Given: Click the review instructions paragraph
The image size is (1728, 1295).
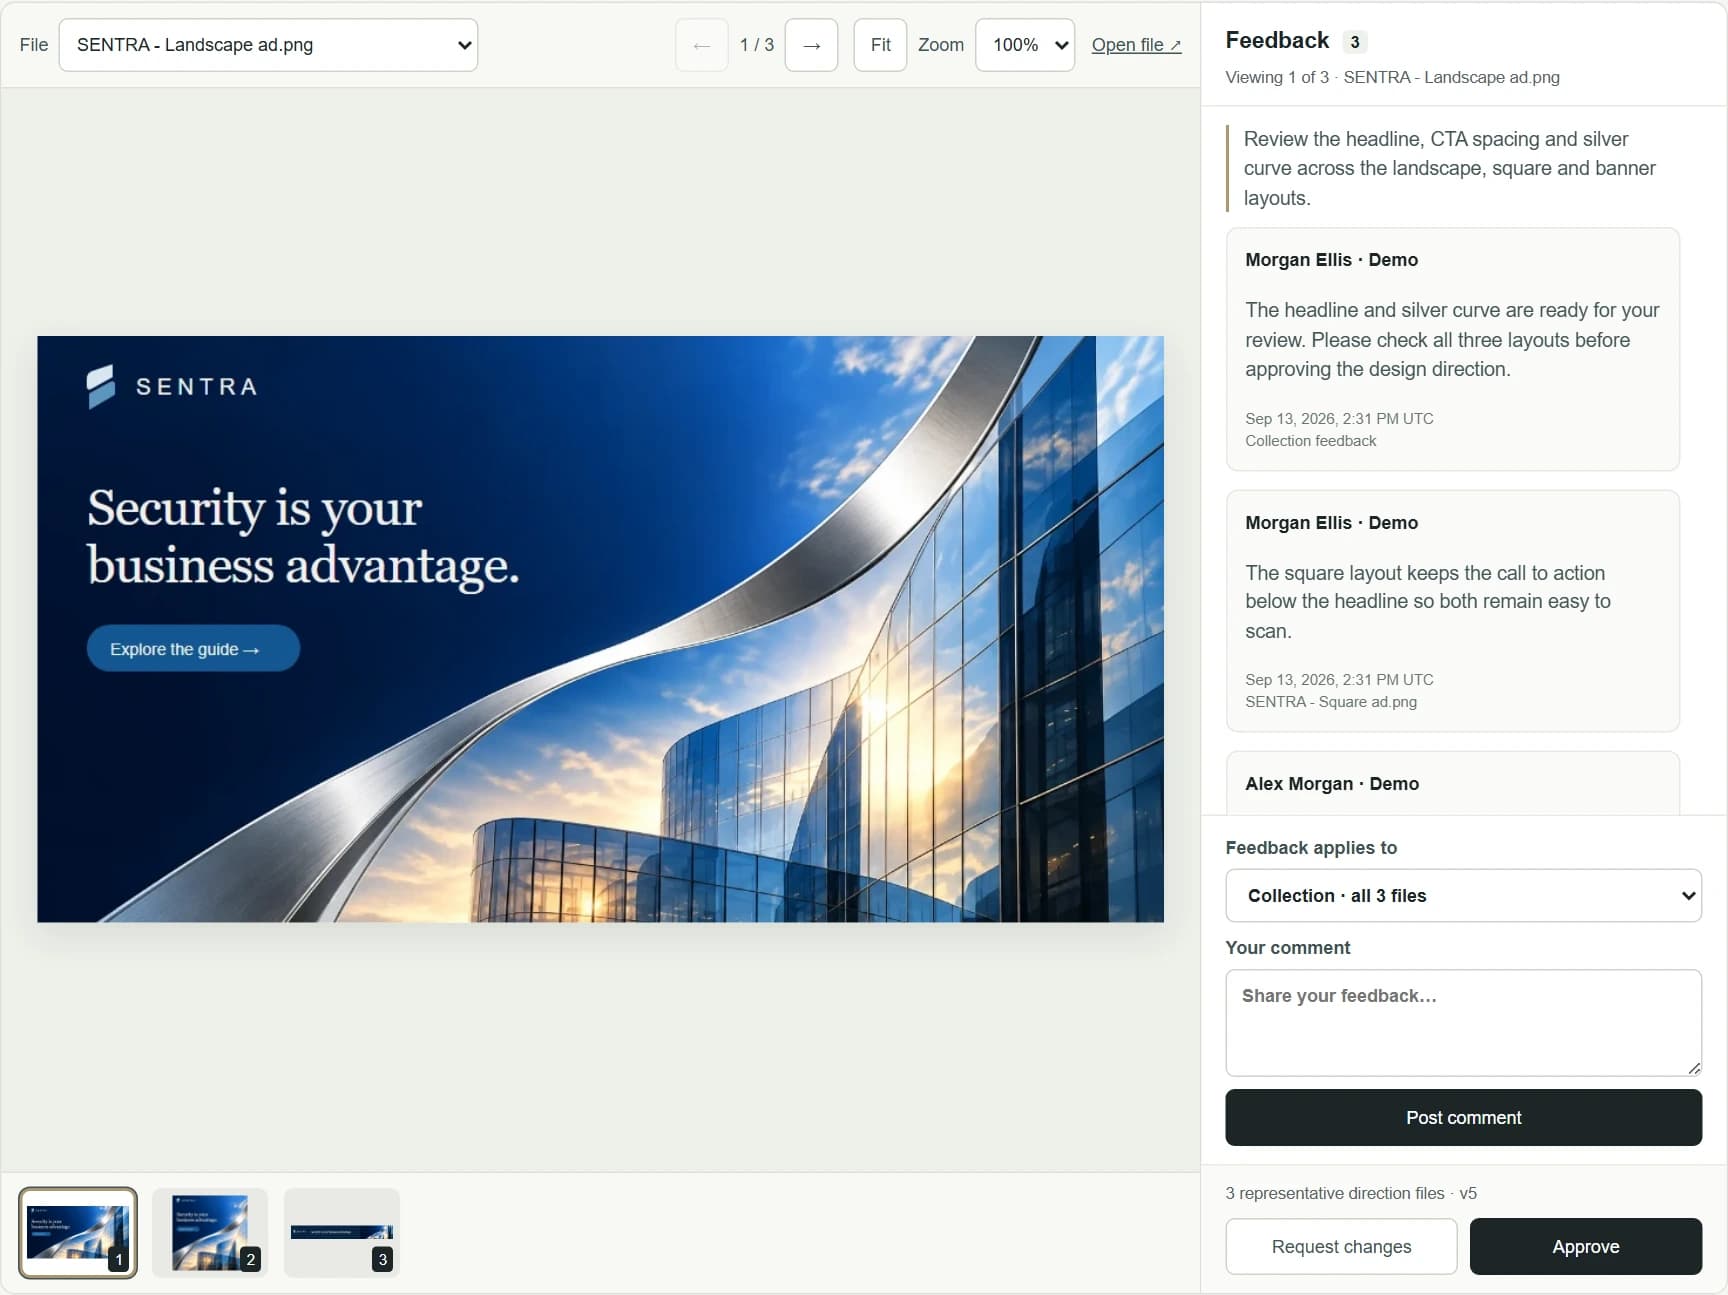Looking at the screenshot, I should [x=1449, y=168].
